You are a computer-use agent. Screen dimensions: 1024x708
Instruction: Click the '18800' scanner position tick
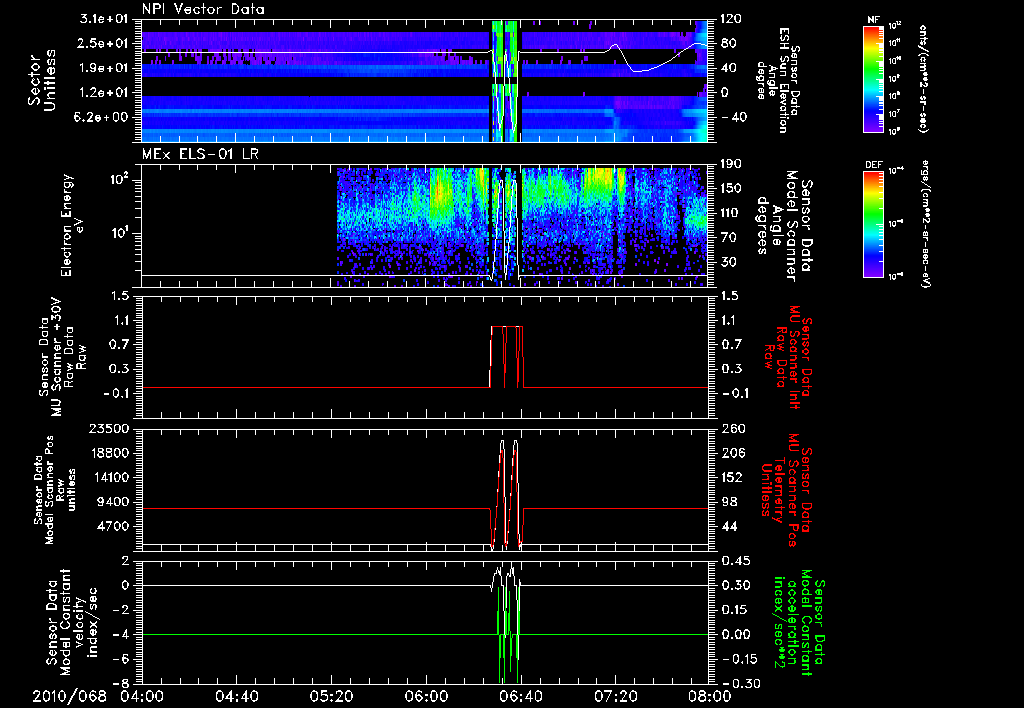108,453
